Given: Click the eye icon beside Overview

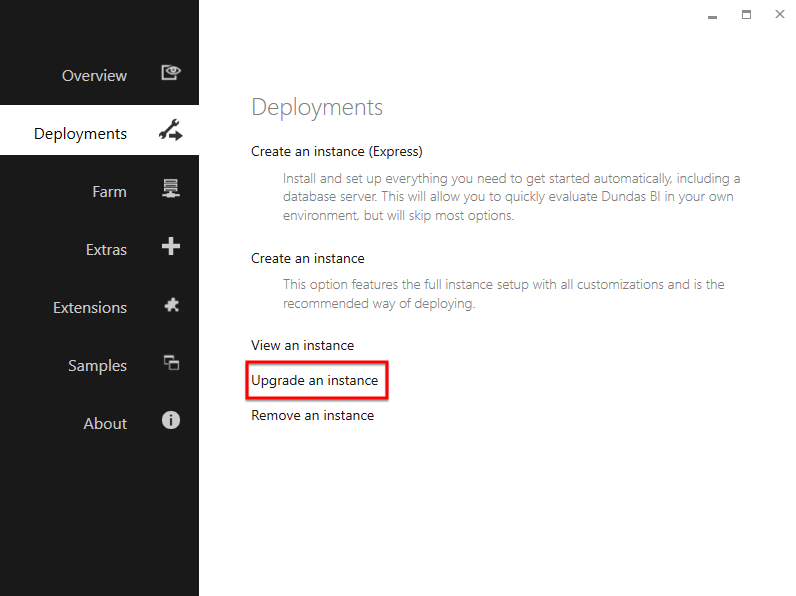Looking at the screenshot, I should [x=171, y=73].
